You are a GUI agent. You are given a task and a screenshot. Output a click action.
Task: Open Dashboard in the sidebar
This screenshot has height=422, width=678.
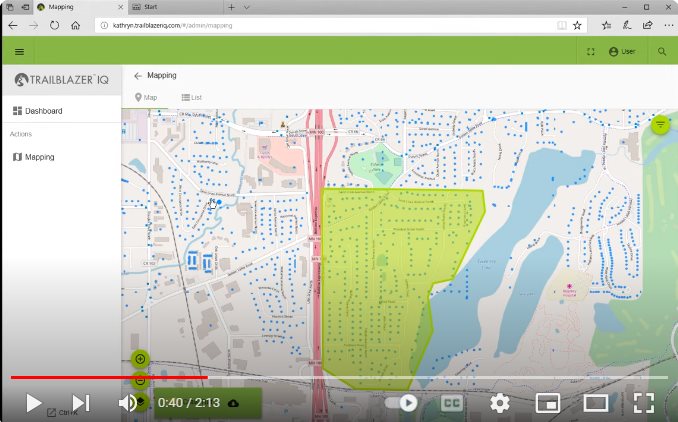[x=43, y=111]
